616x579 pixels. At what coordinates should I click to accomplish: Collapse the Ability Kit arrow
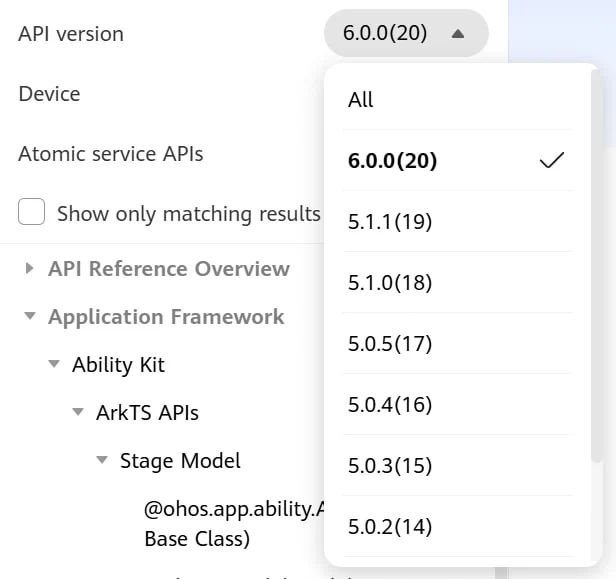(x=54, y=364)
